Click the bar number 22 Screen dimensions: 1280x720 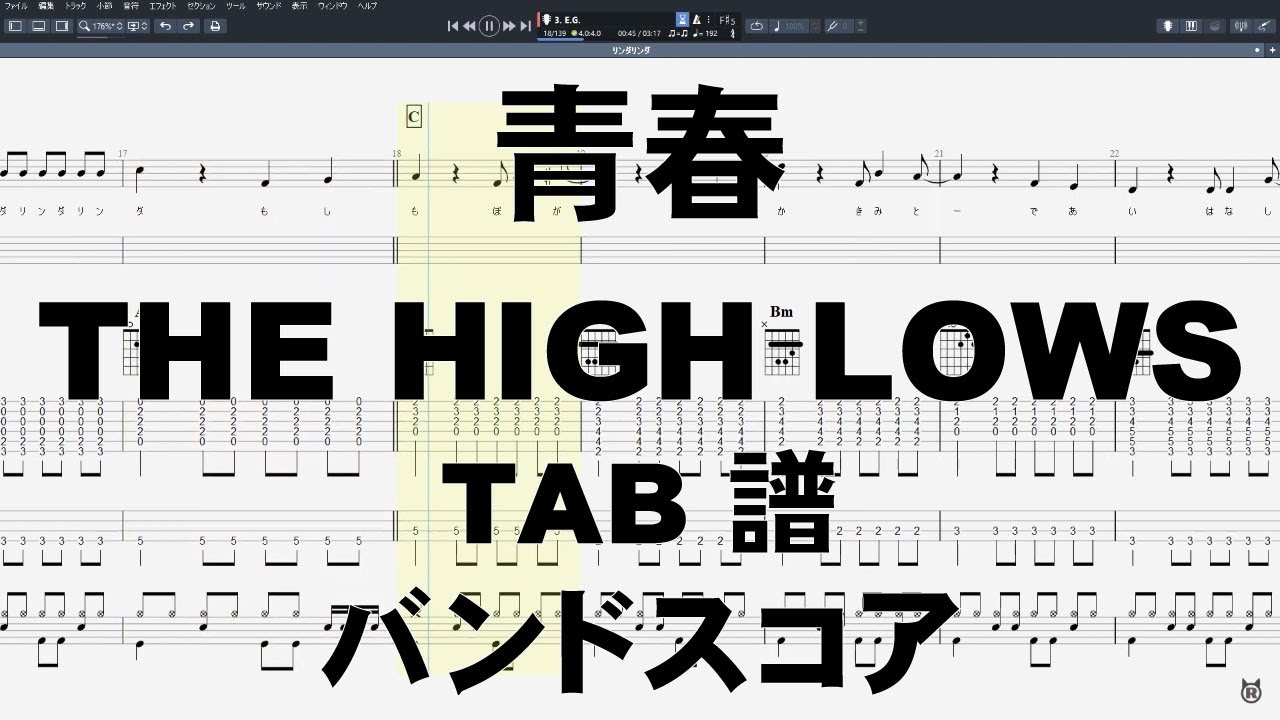(x=1114, y=154)
